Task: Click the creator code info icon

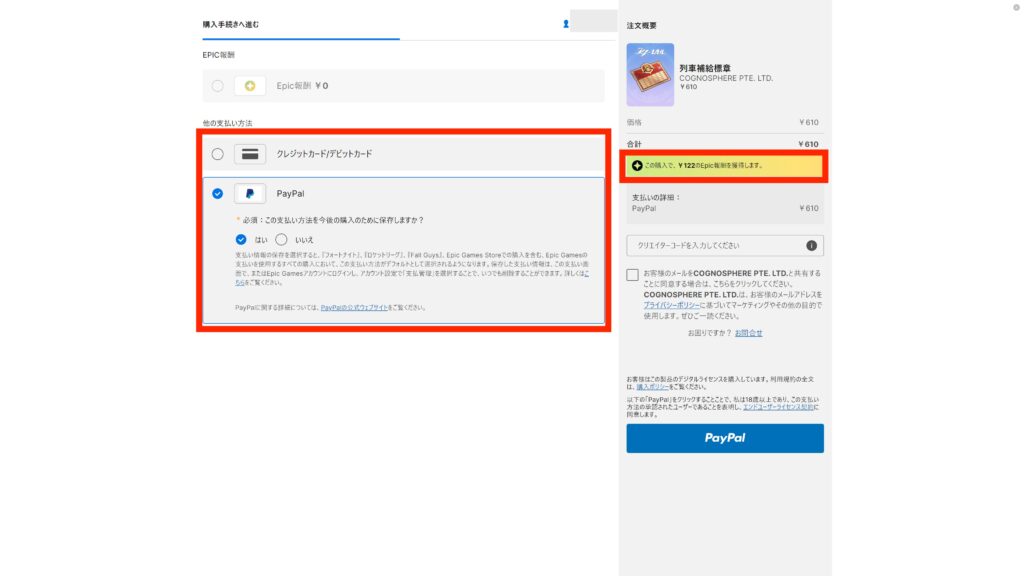Action: pyautogui.click(x=811, y=246)
